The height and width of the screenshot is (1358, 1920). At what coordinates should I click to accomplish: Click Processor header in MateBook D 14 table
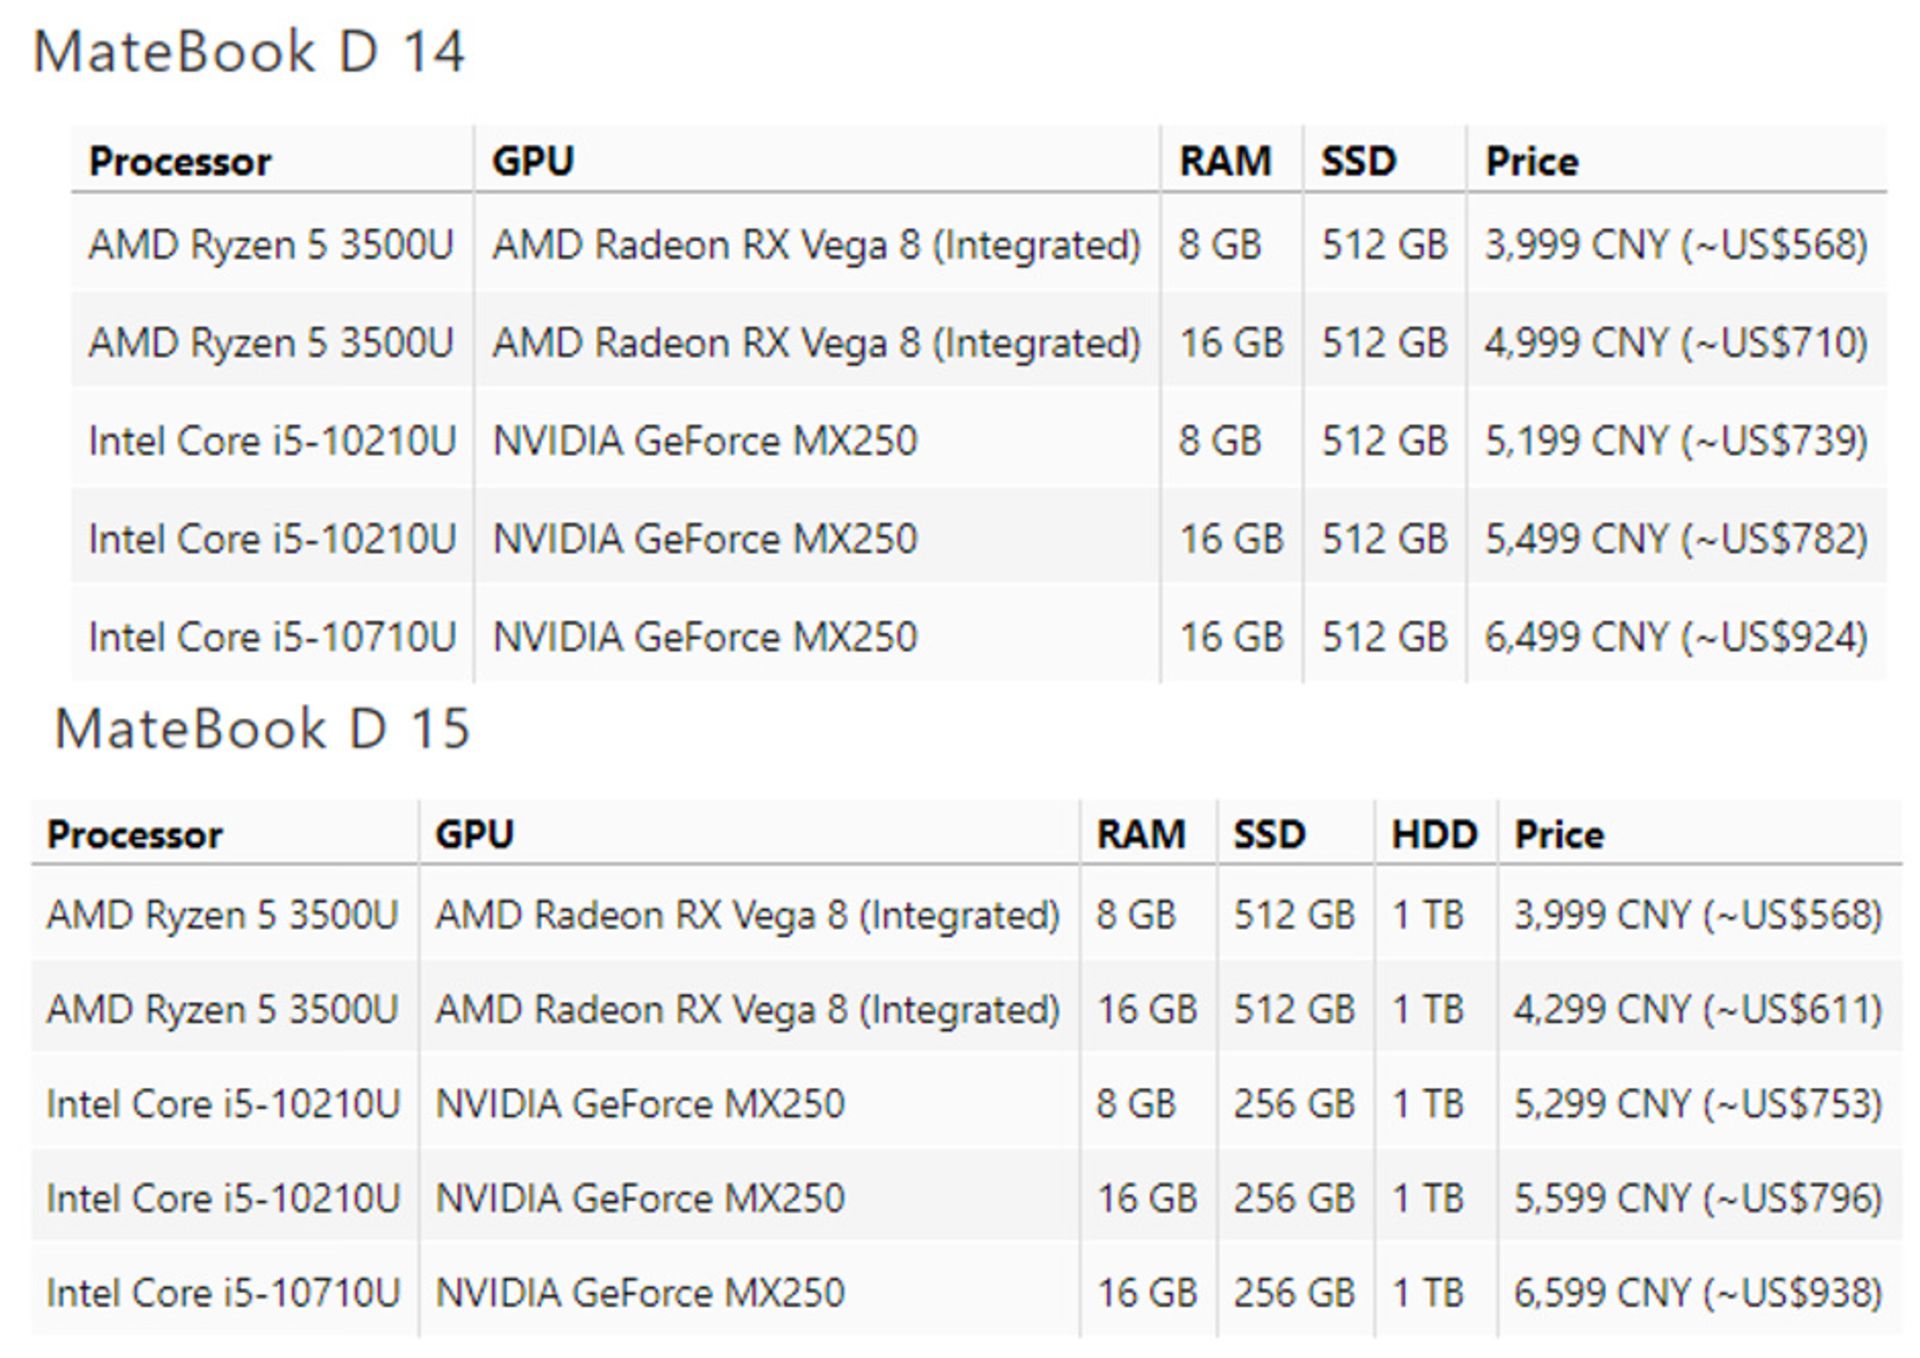180,161
